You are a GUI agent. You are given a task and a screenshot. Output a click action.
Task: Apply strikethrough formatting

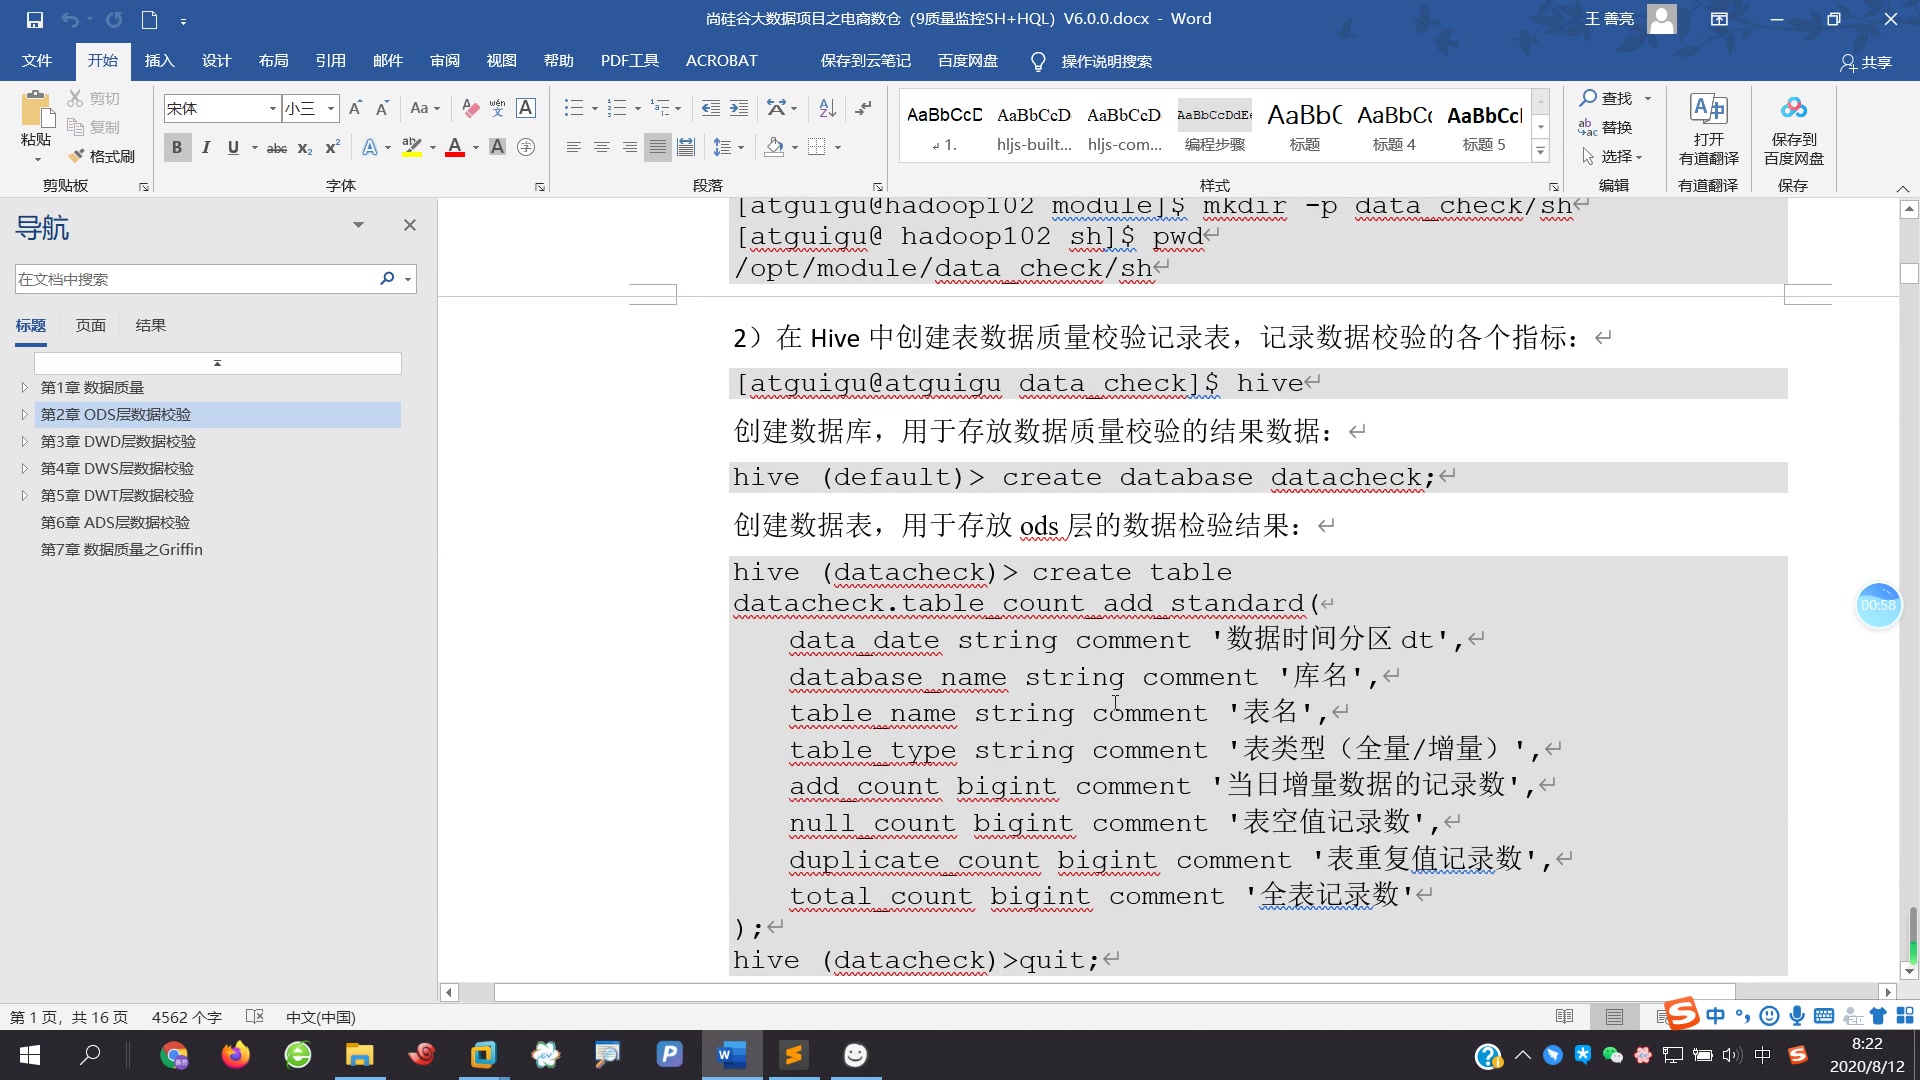(x=277, y=148)
